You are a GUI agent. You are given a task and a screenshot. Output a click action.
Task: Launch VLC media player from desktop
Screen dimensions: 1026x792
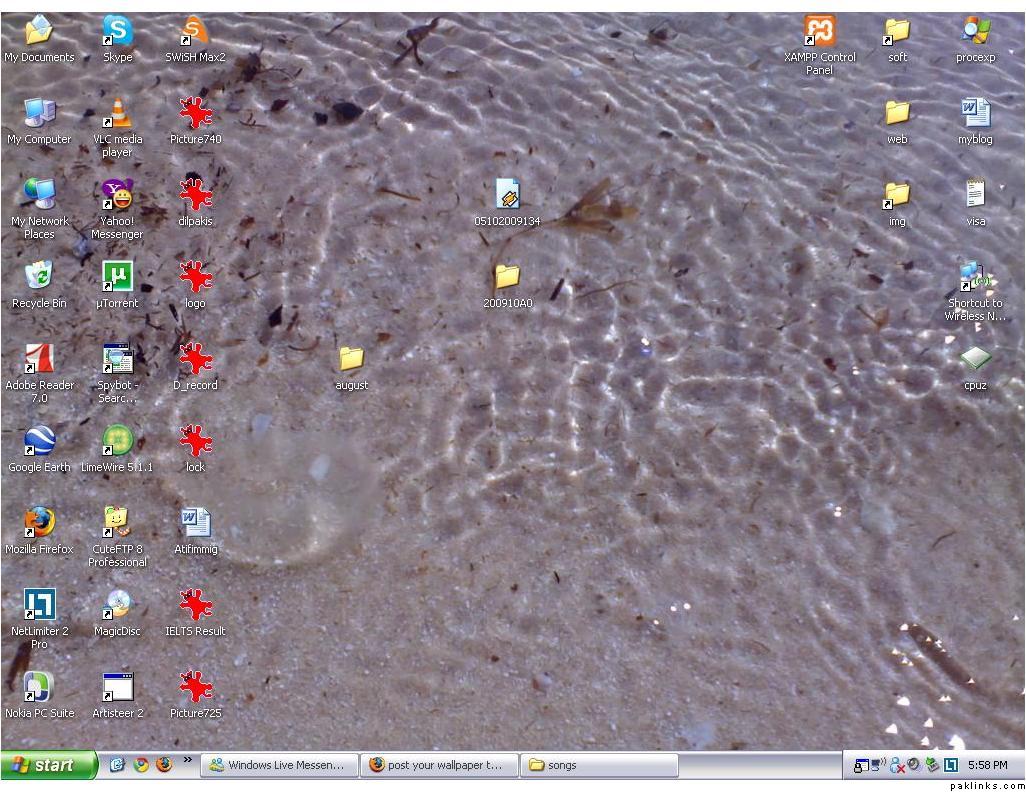point(117,114)
